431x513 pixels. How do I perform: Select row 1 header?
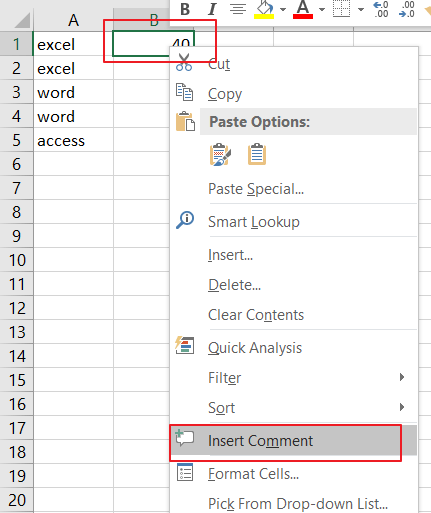16,44
